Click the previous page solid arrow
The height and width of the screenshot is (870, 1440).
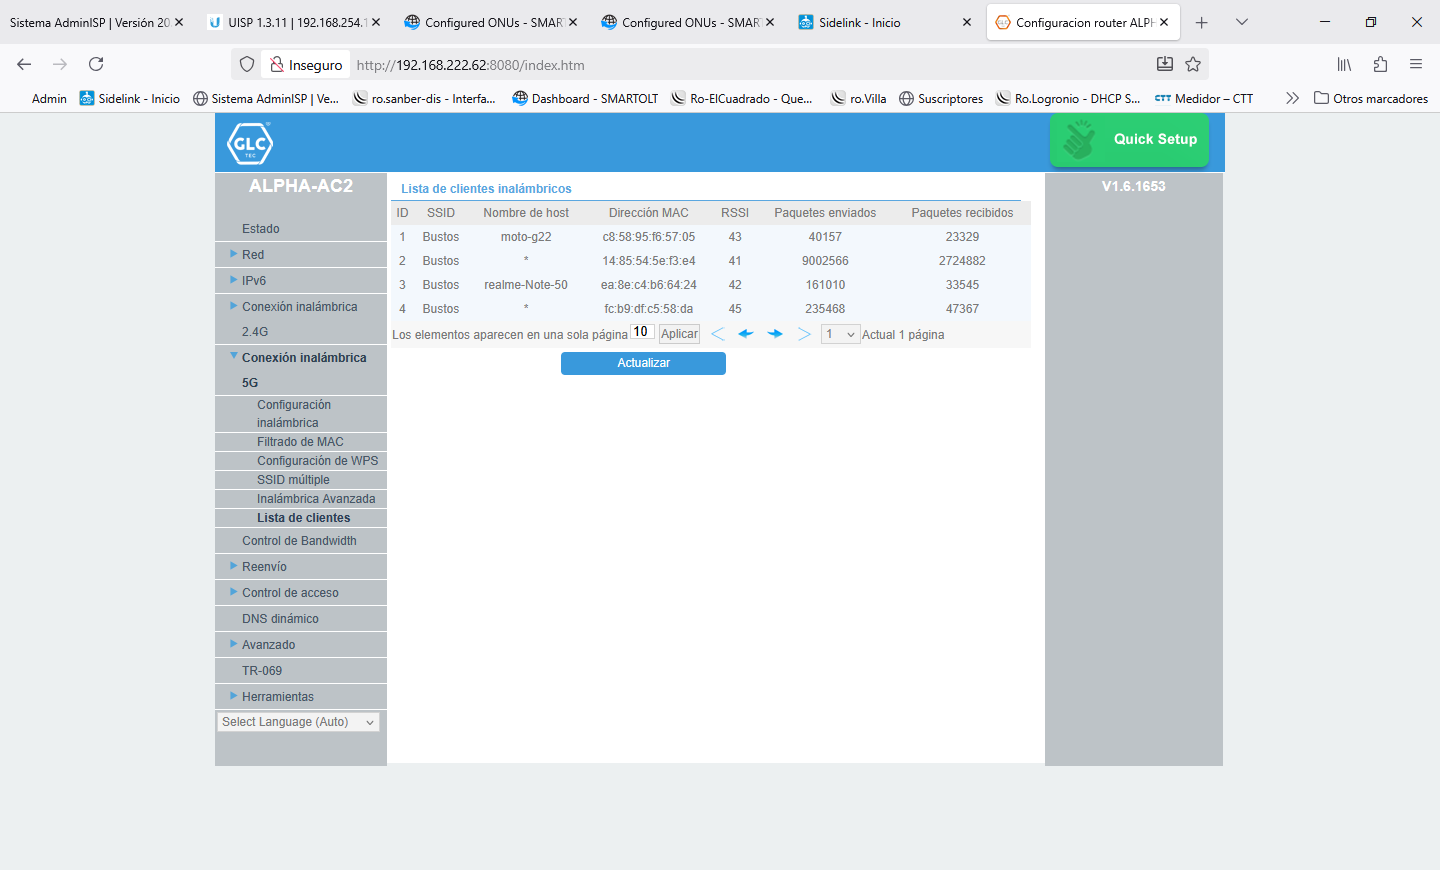click(x=745, y=334)
